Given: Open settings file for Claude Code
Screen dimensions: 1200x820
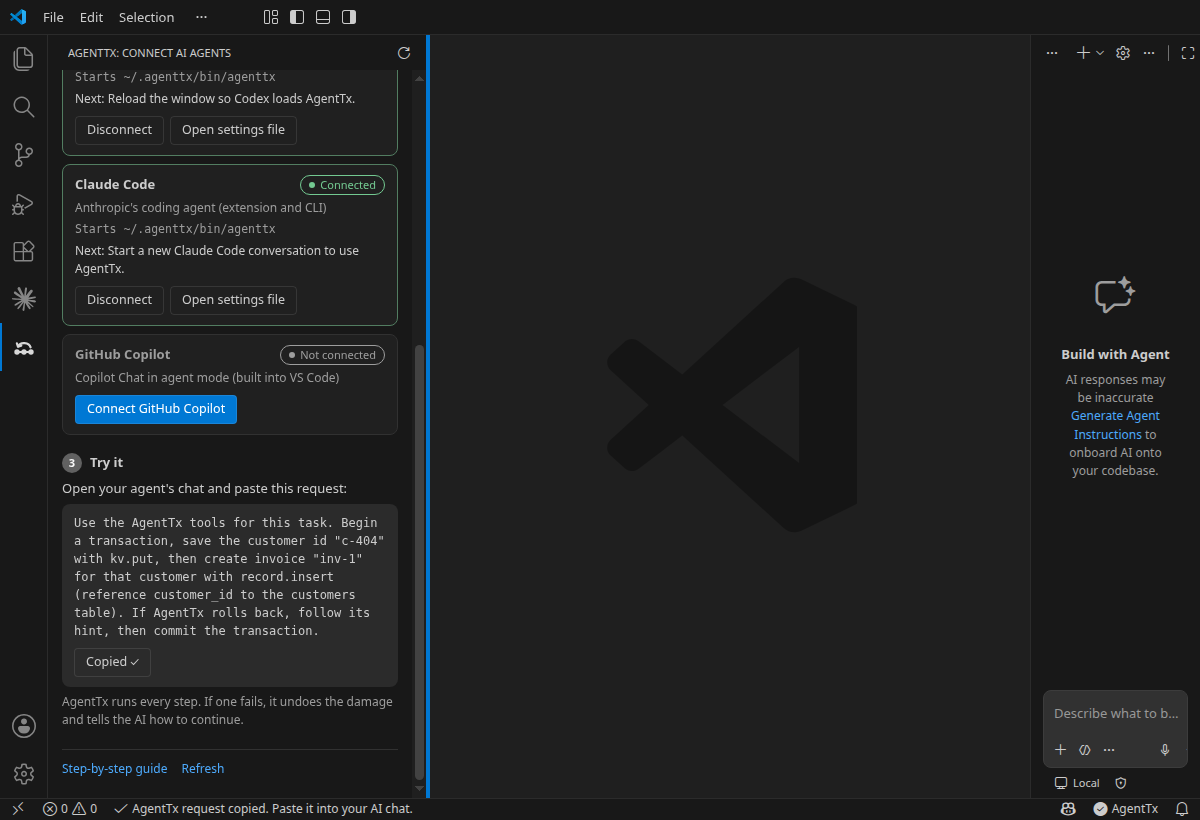Looking at the screenshot, I should click(x=233, y=300).
